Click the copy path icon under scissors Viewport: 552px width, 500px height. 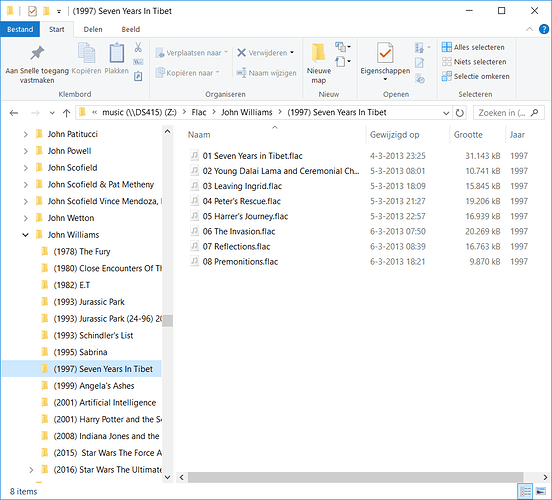138,62
